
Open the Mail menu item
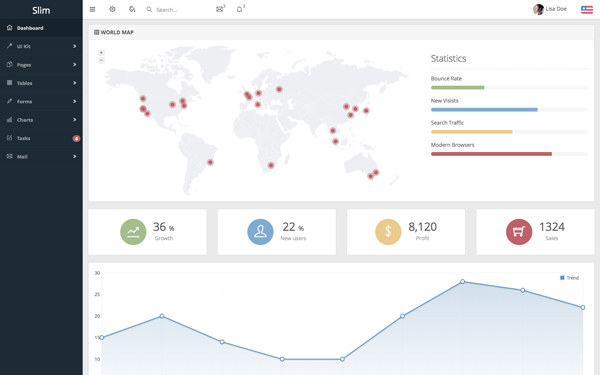(41, 157)
